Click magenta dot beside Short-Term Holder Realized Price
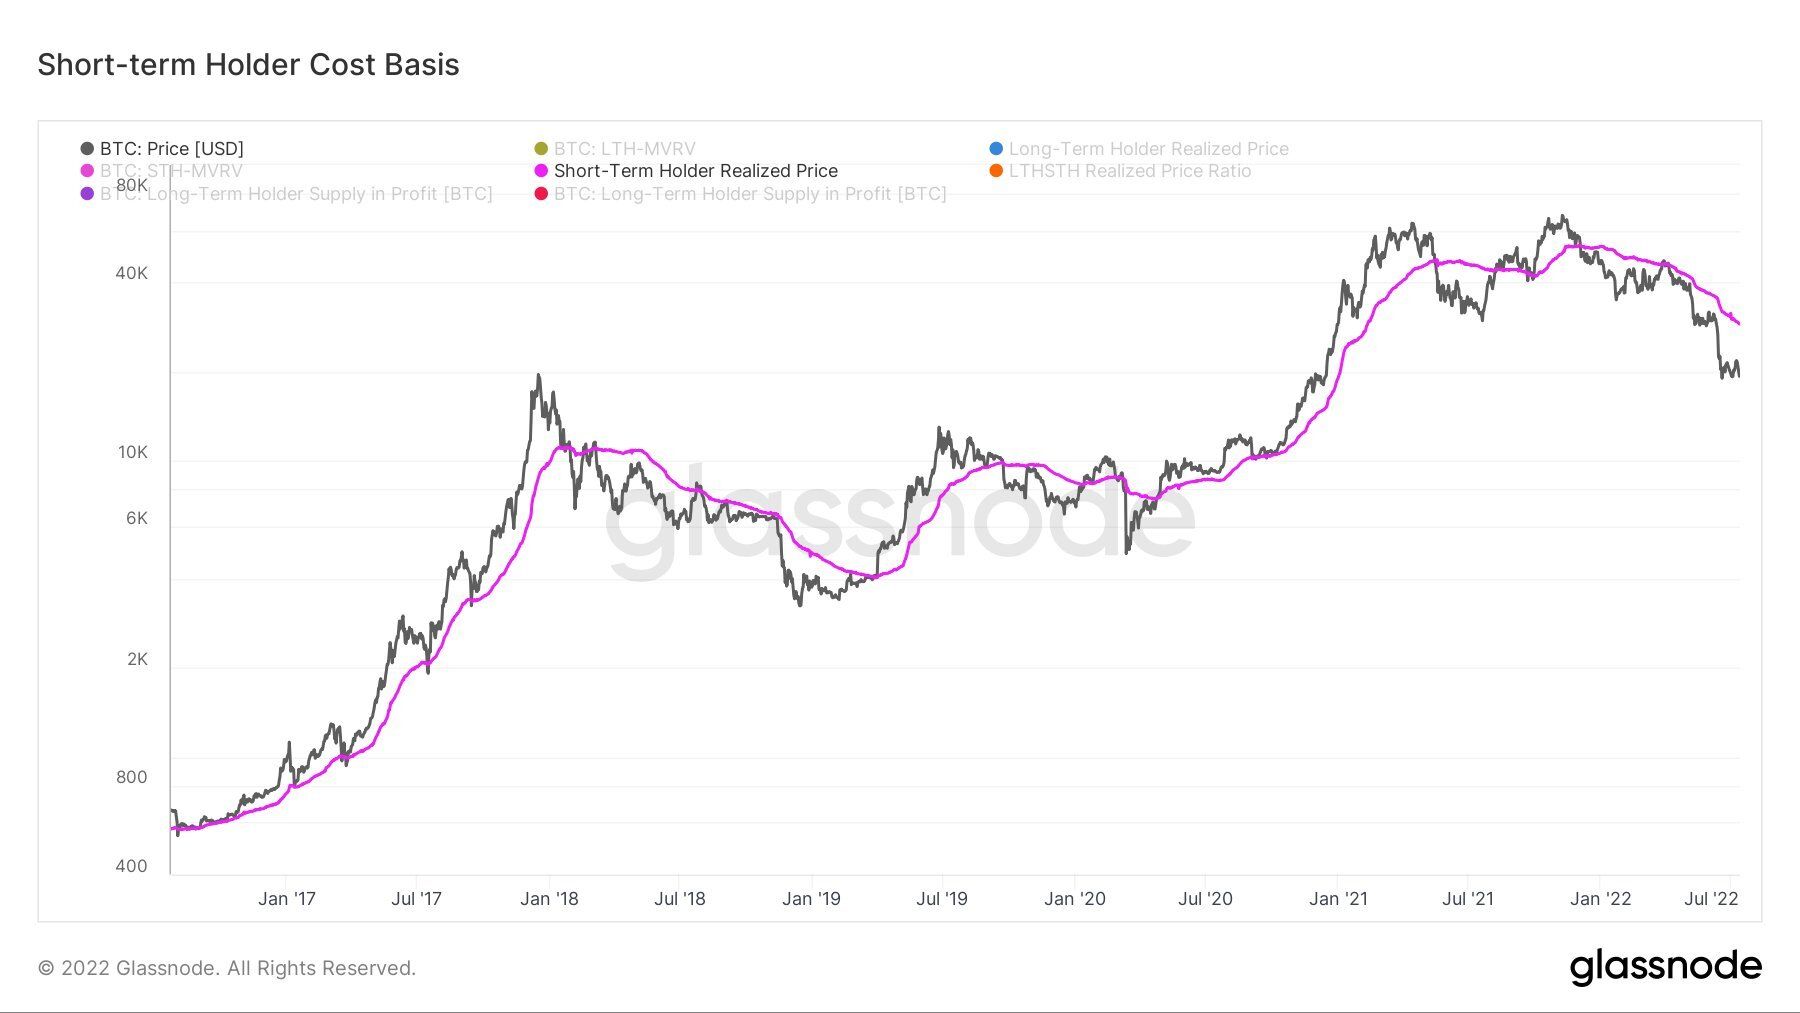The image size is (1800, 1013). point(541,171)
